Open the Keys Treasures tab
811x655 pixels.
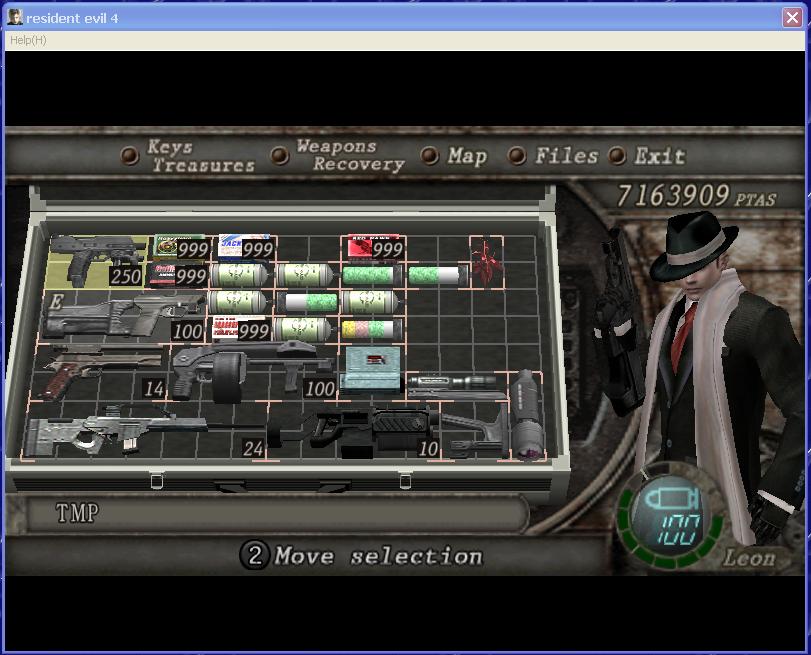tap(188, 156)
